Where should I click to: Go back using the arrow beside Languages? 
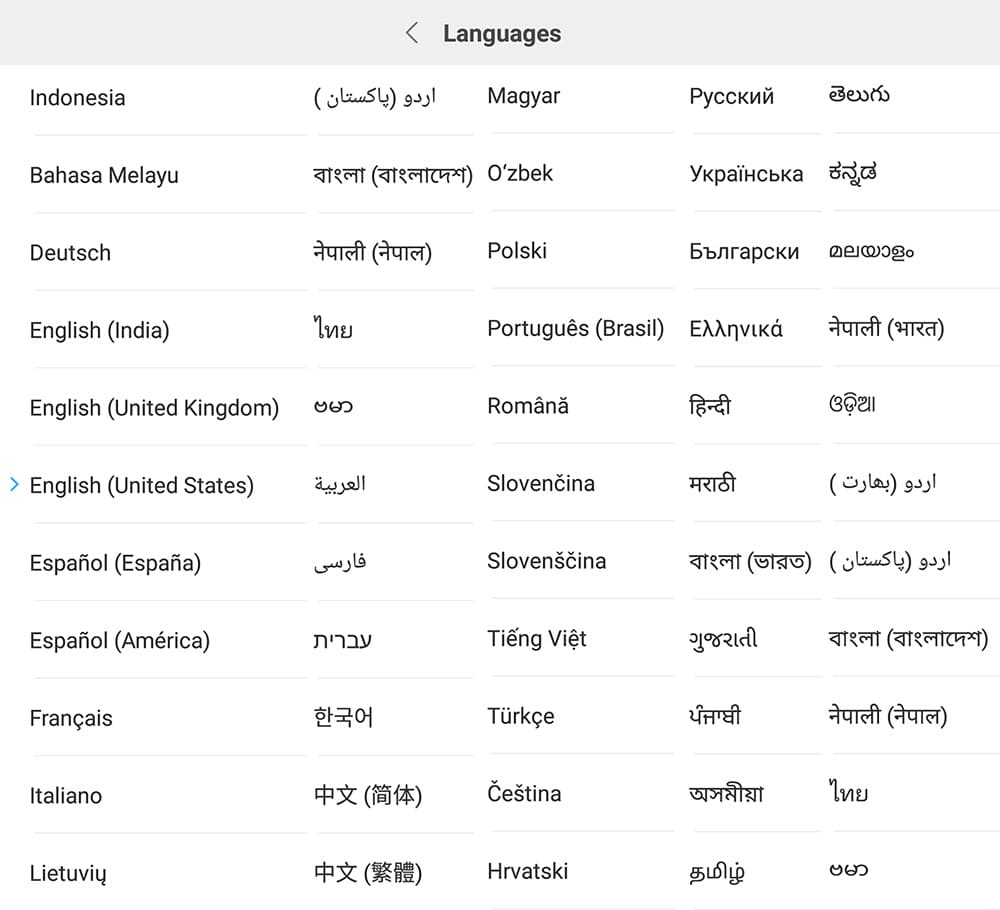pyautogui.click(x=412, y=33)
